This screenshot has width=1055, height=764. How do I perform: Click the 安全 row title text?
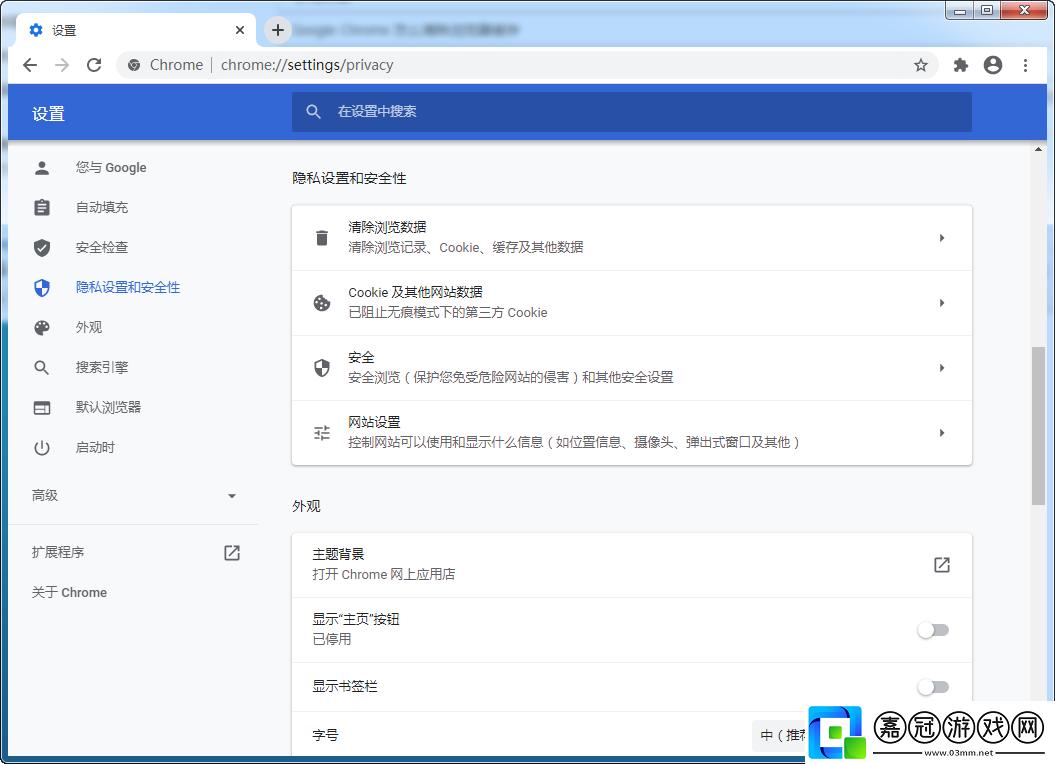point(361,357)
